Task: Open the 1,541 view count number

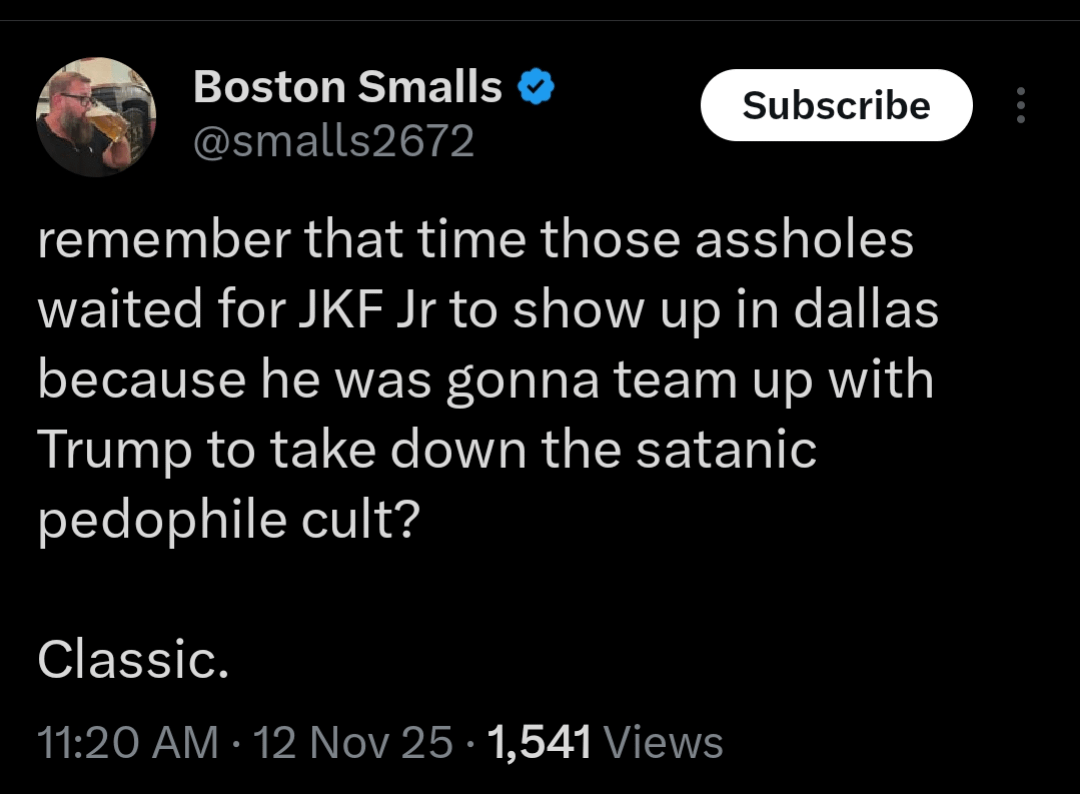Action: pyautogui.click(x=538, y=742)
